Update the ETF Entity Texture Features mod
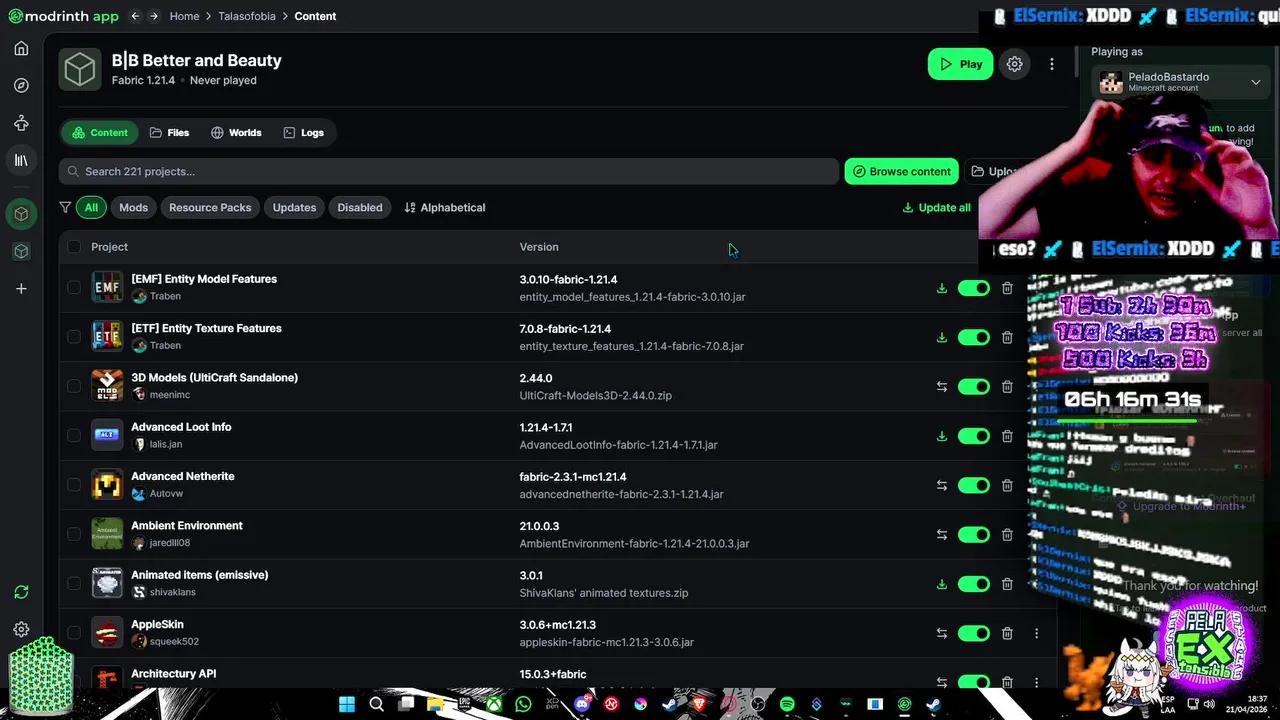 coord(941,337)
